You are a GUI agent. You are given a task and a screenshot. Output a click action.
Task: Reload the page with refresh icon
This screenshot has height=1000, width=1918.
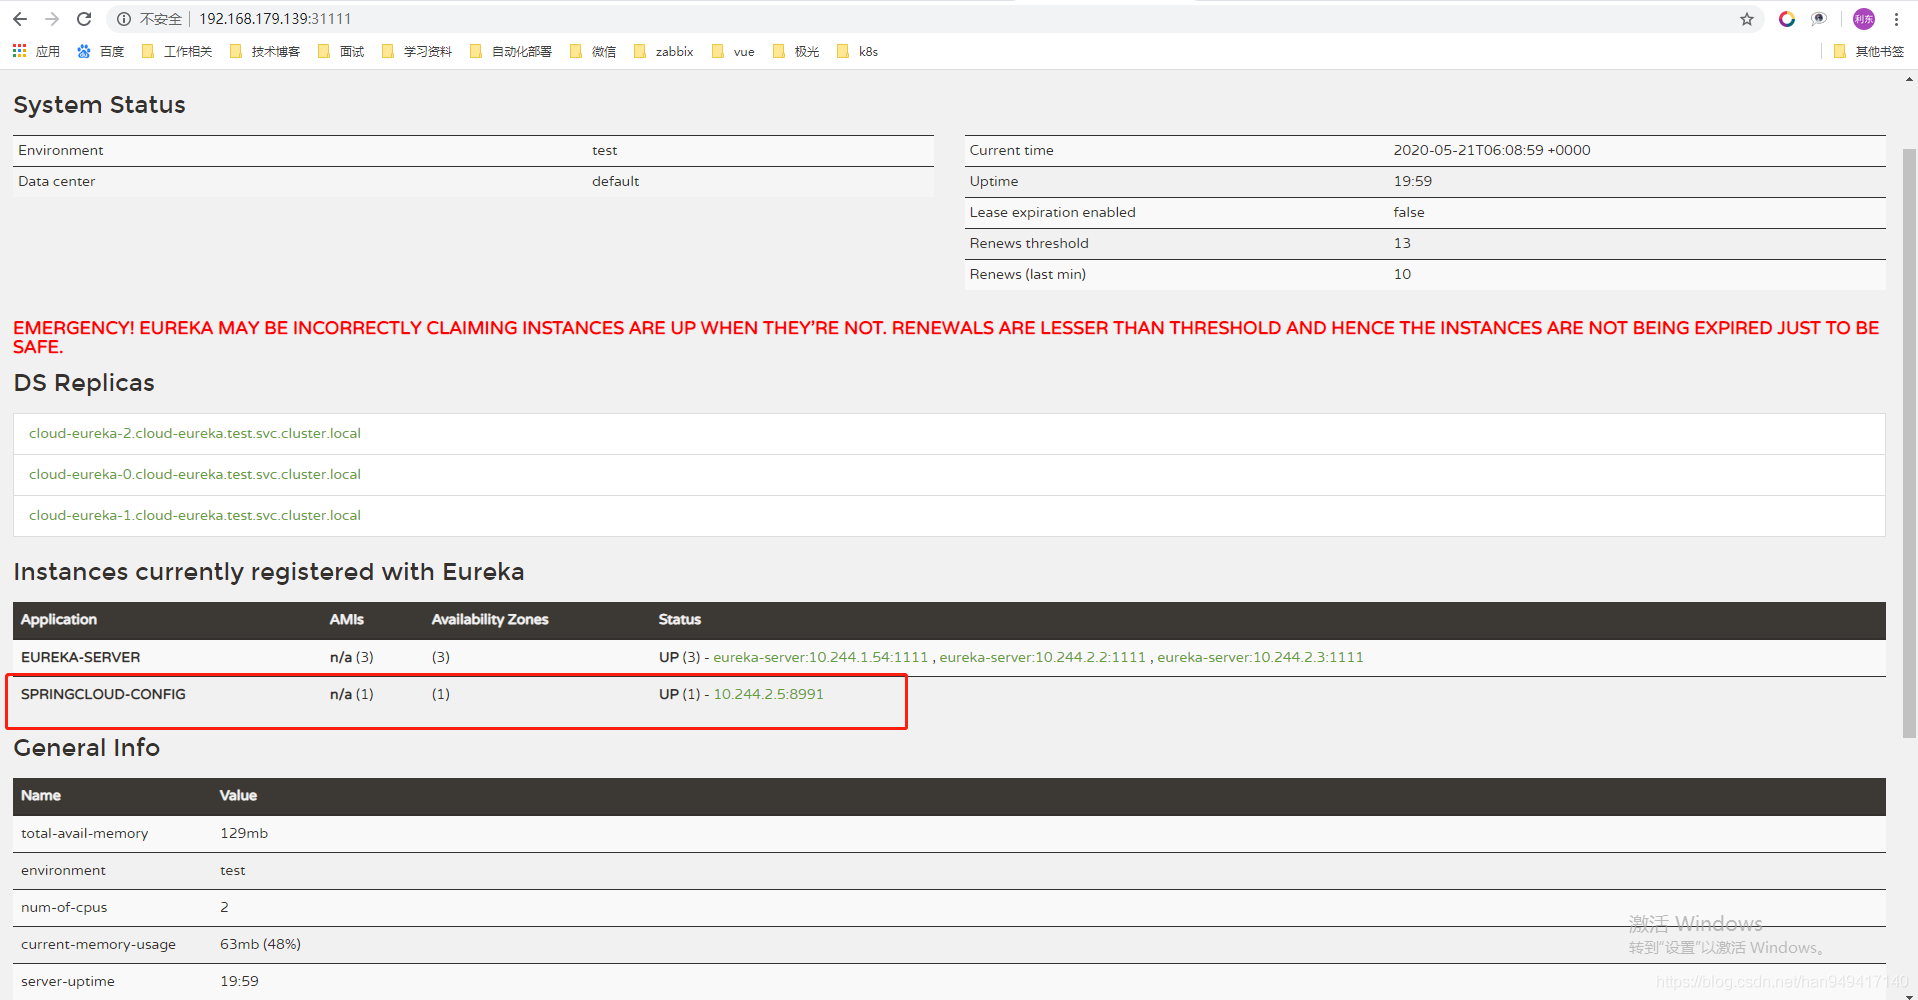tap(84, 19)
